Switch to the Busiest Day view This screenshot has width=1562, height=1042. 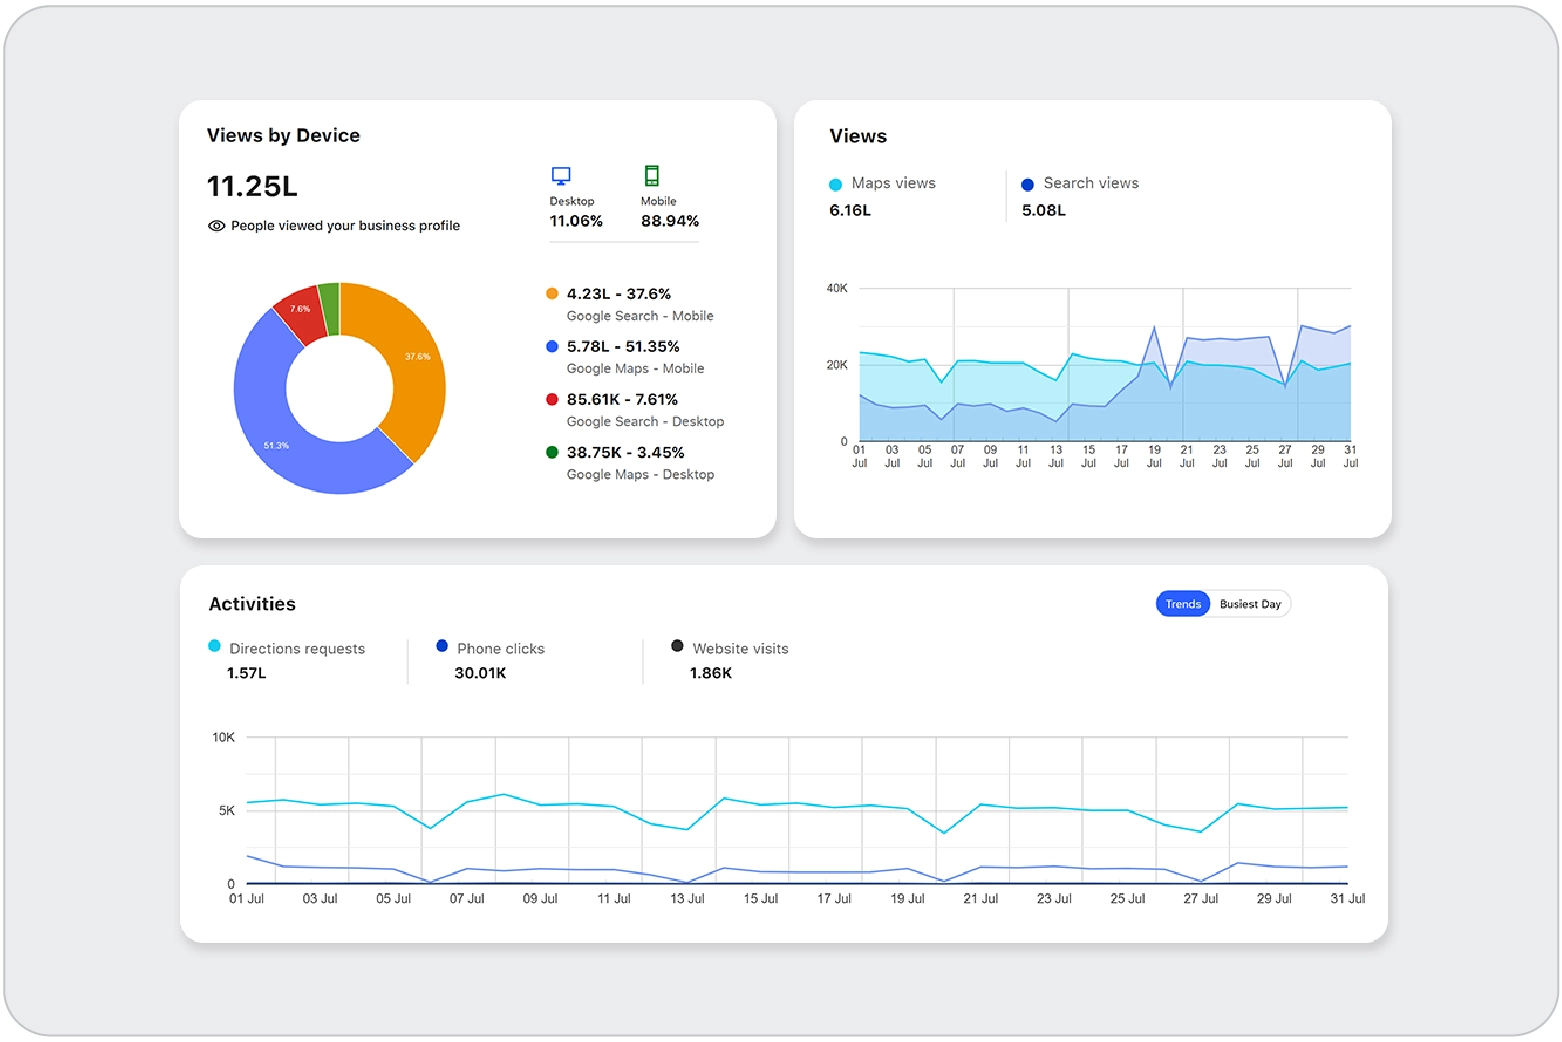[1249, 604]
